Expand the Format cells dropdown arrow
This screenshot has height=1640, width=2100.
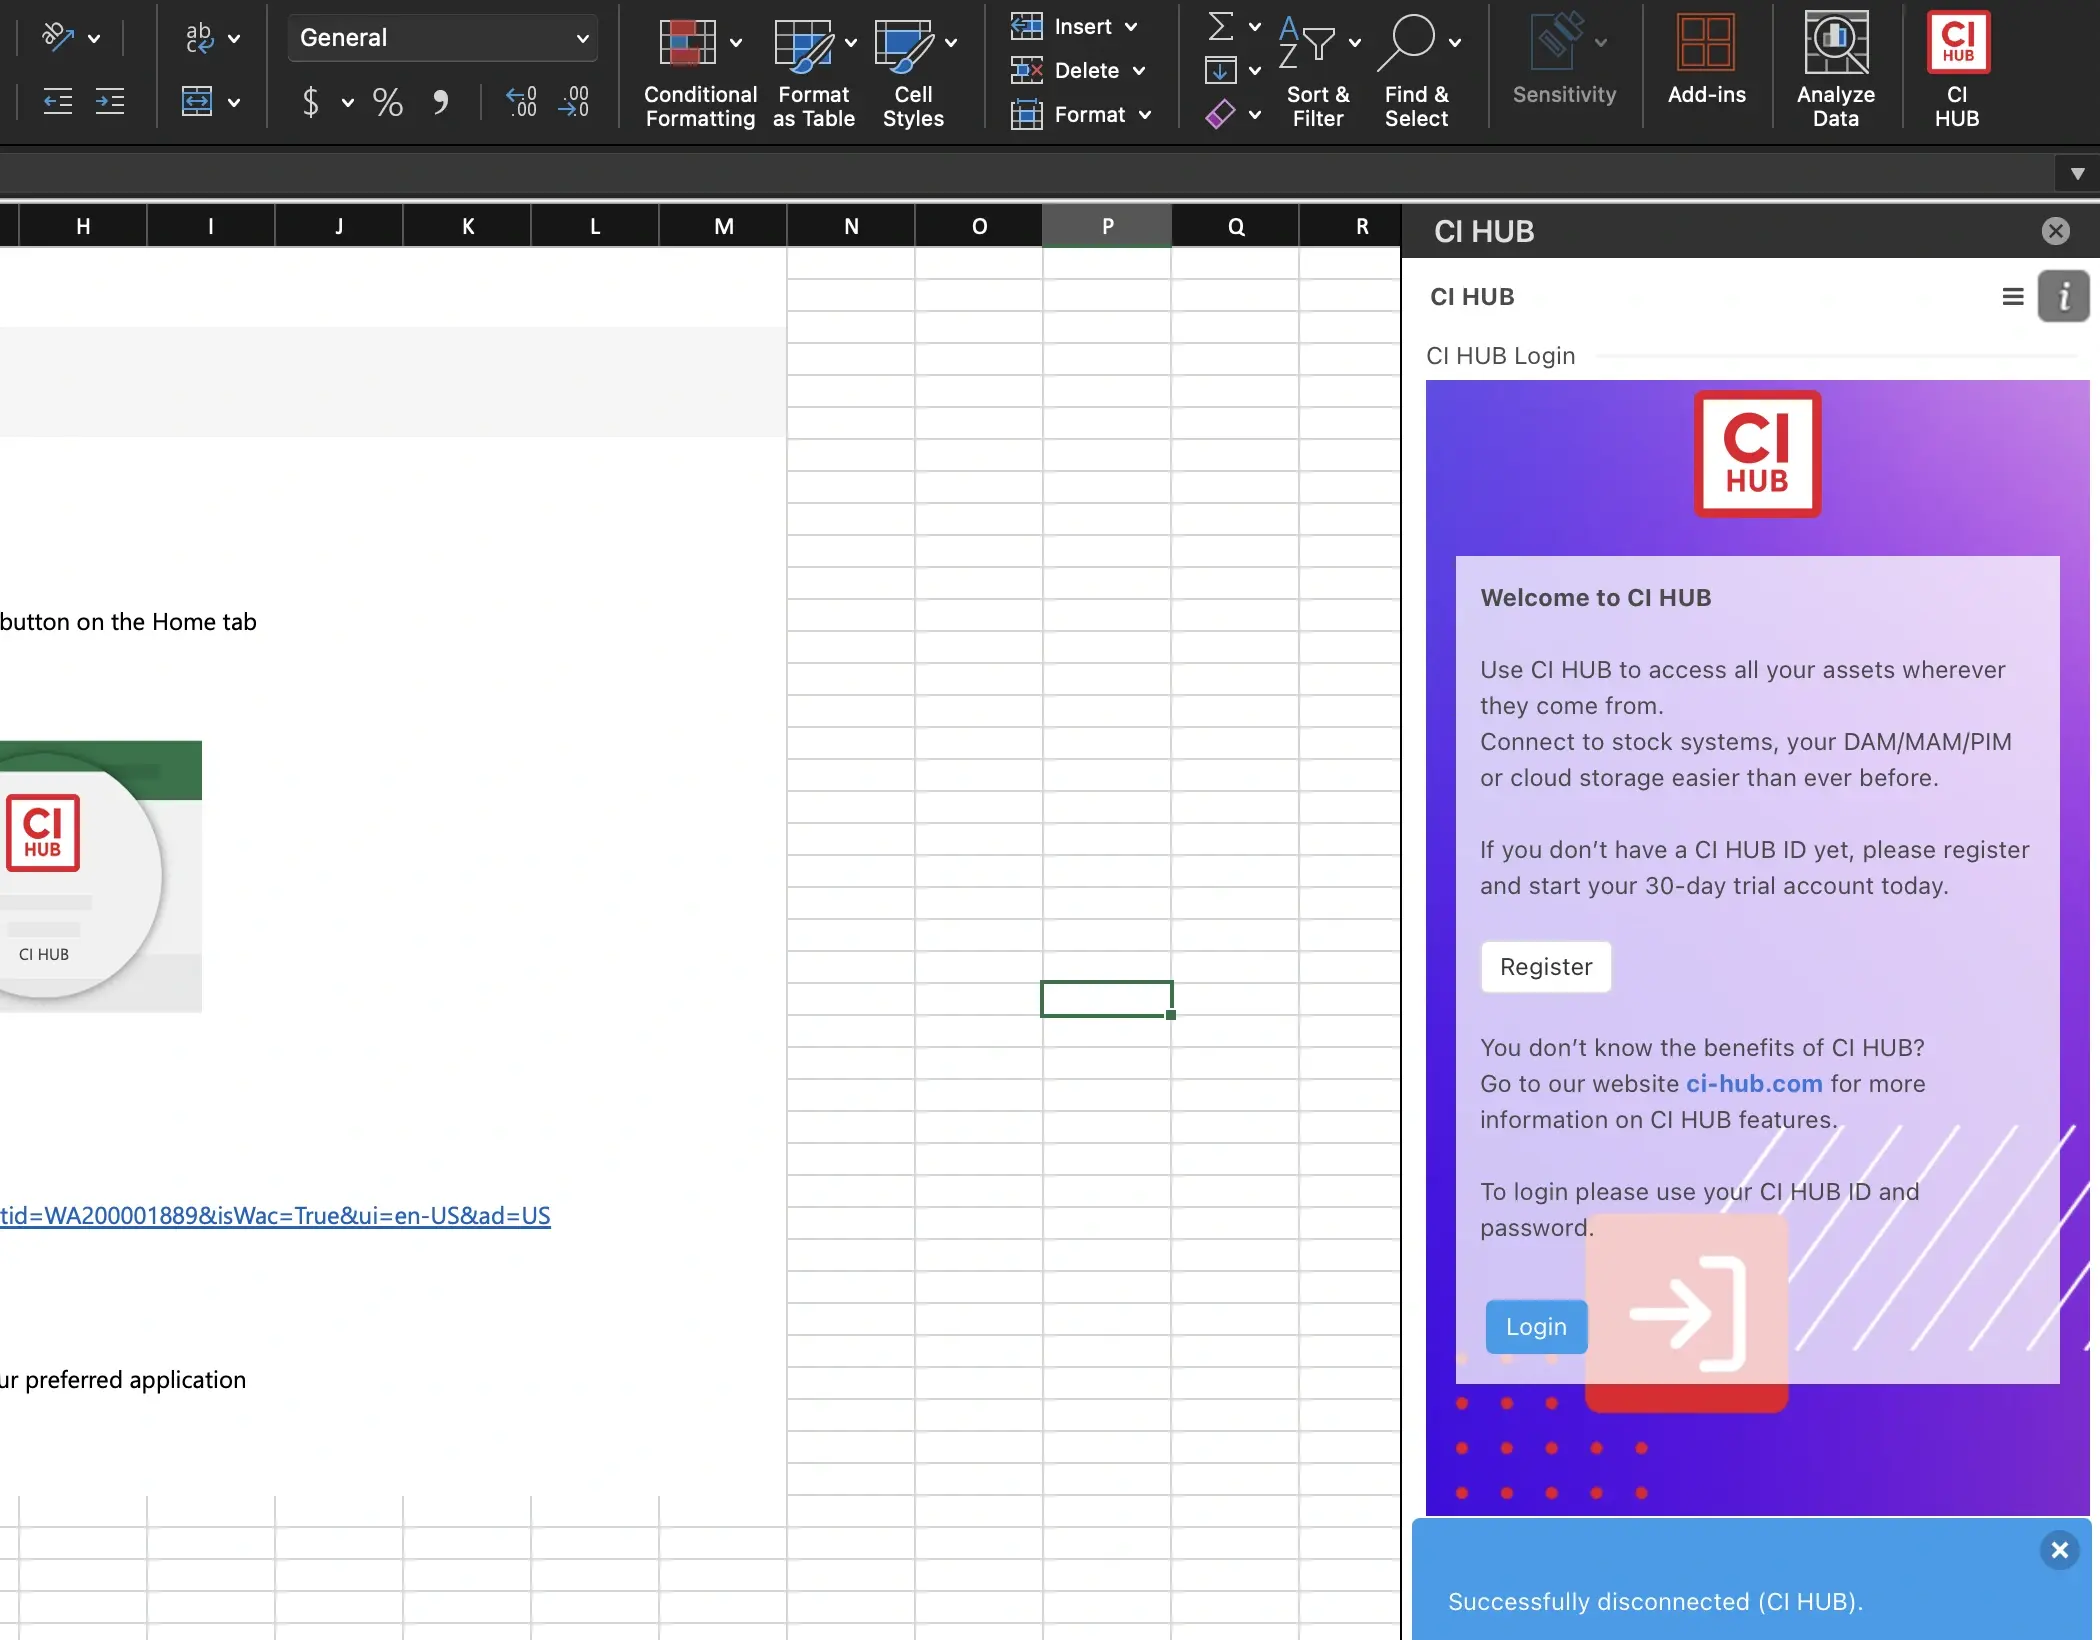(x=1145, y=115)
